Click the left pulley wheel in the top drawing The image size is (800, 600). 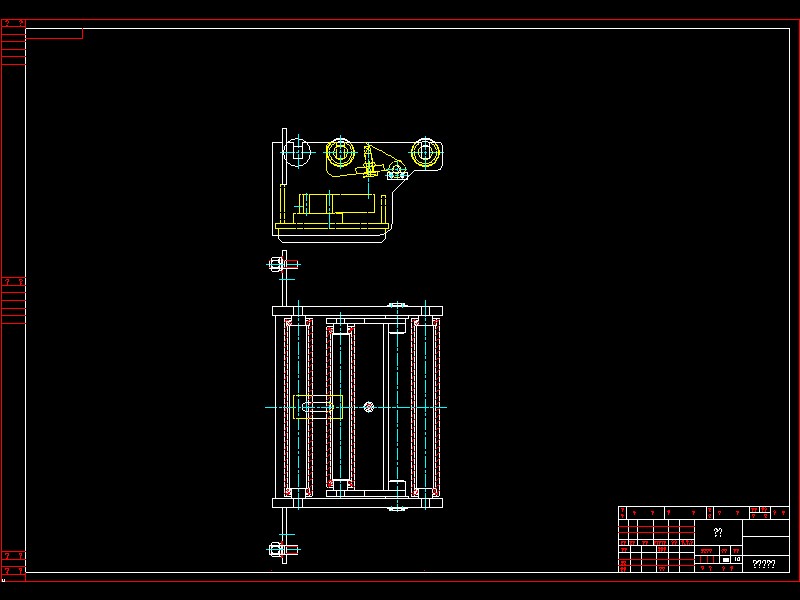click(297, 152)
